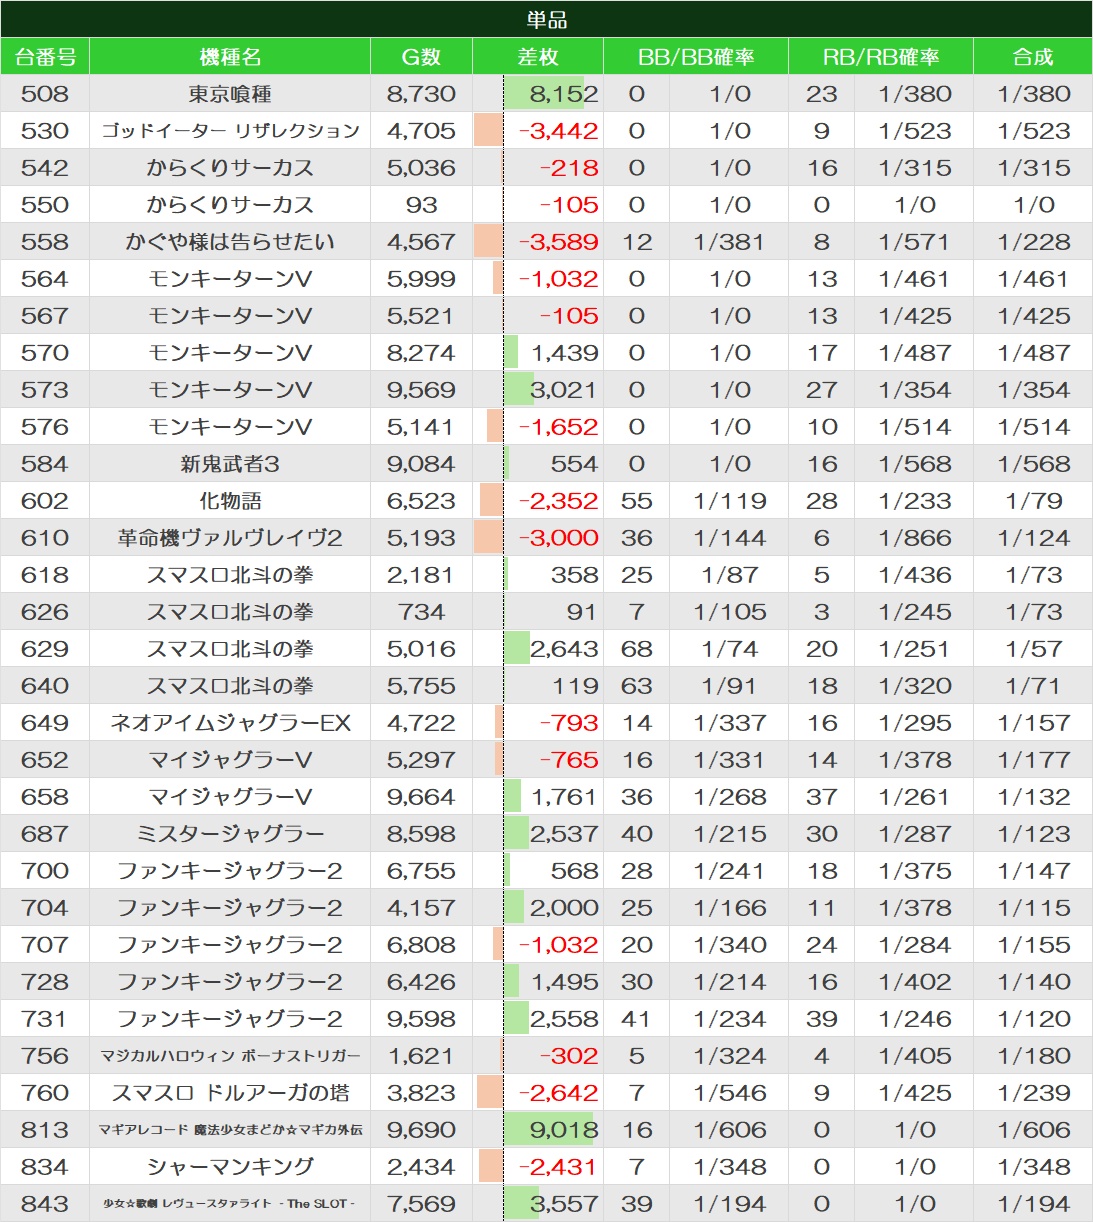Click machine number 542
The width and height of the screenshot is (1093, 1222).
pyautogui.click(x=45, y=168)
